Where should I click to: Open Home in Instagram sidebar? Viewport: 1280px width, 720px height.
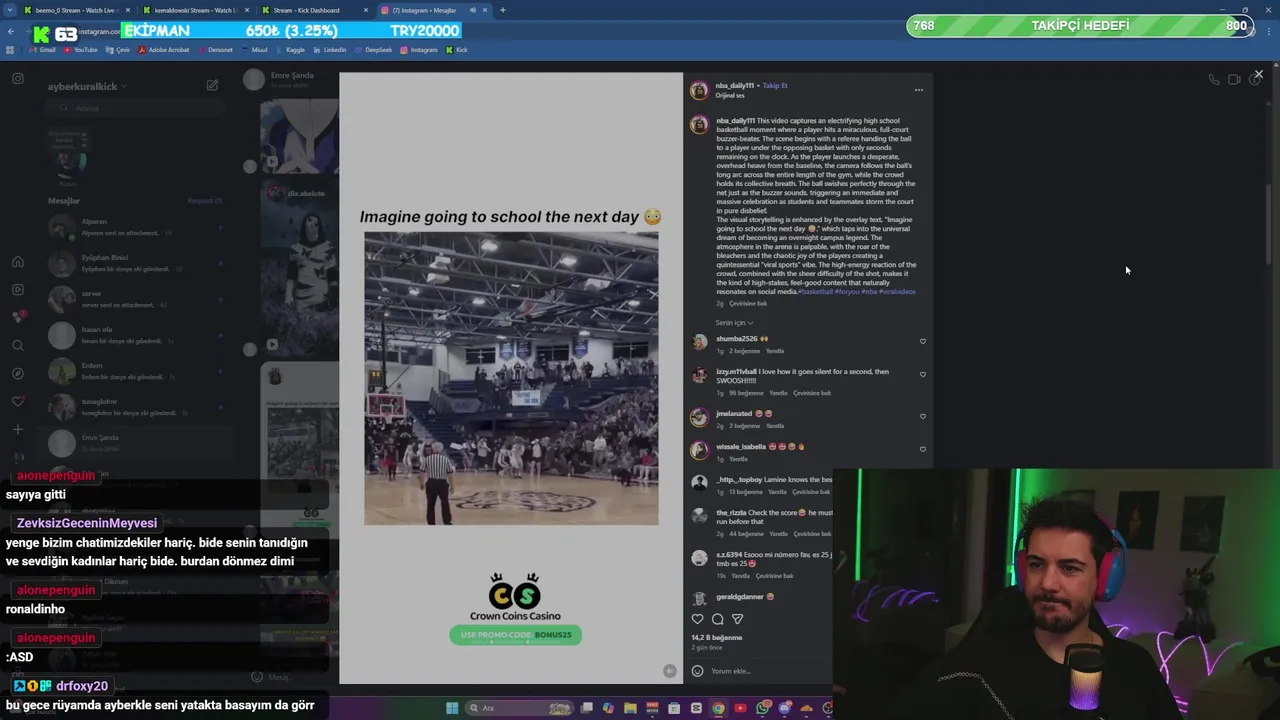[x=18, y=262]
